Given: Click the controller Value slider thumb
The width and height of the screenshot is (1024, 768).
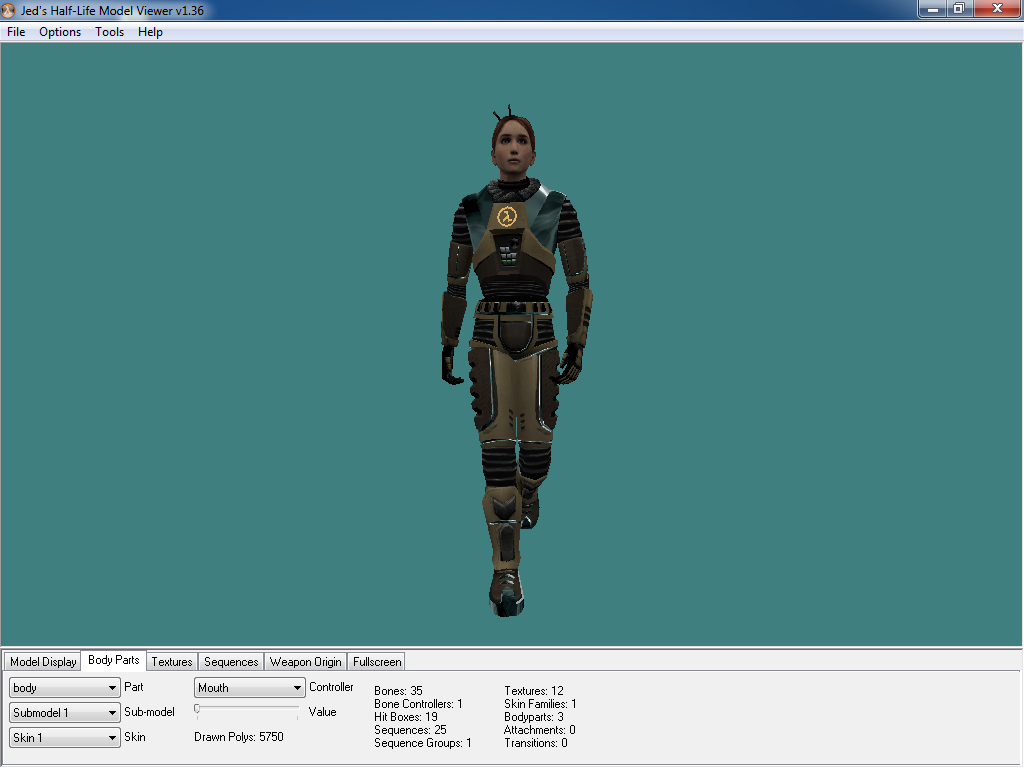Looking at the screenshot, I should pyautogui.click(x=197, y=709).
